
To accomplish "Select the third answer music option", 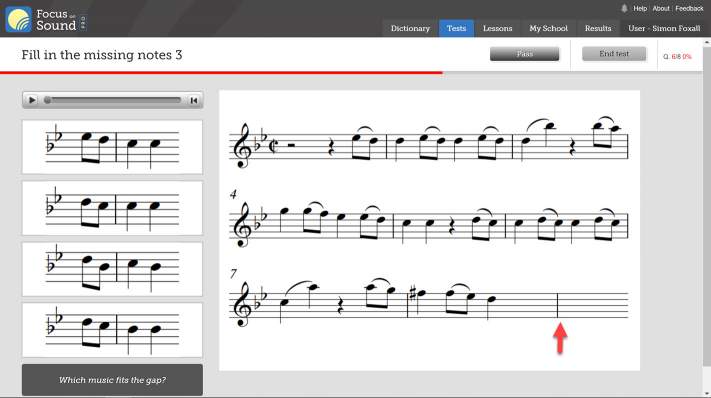I will pos(112,269).
